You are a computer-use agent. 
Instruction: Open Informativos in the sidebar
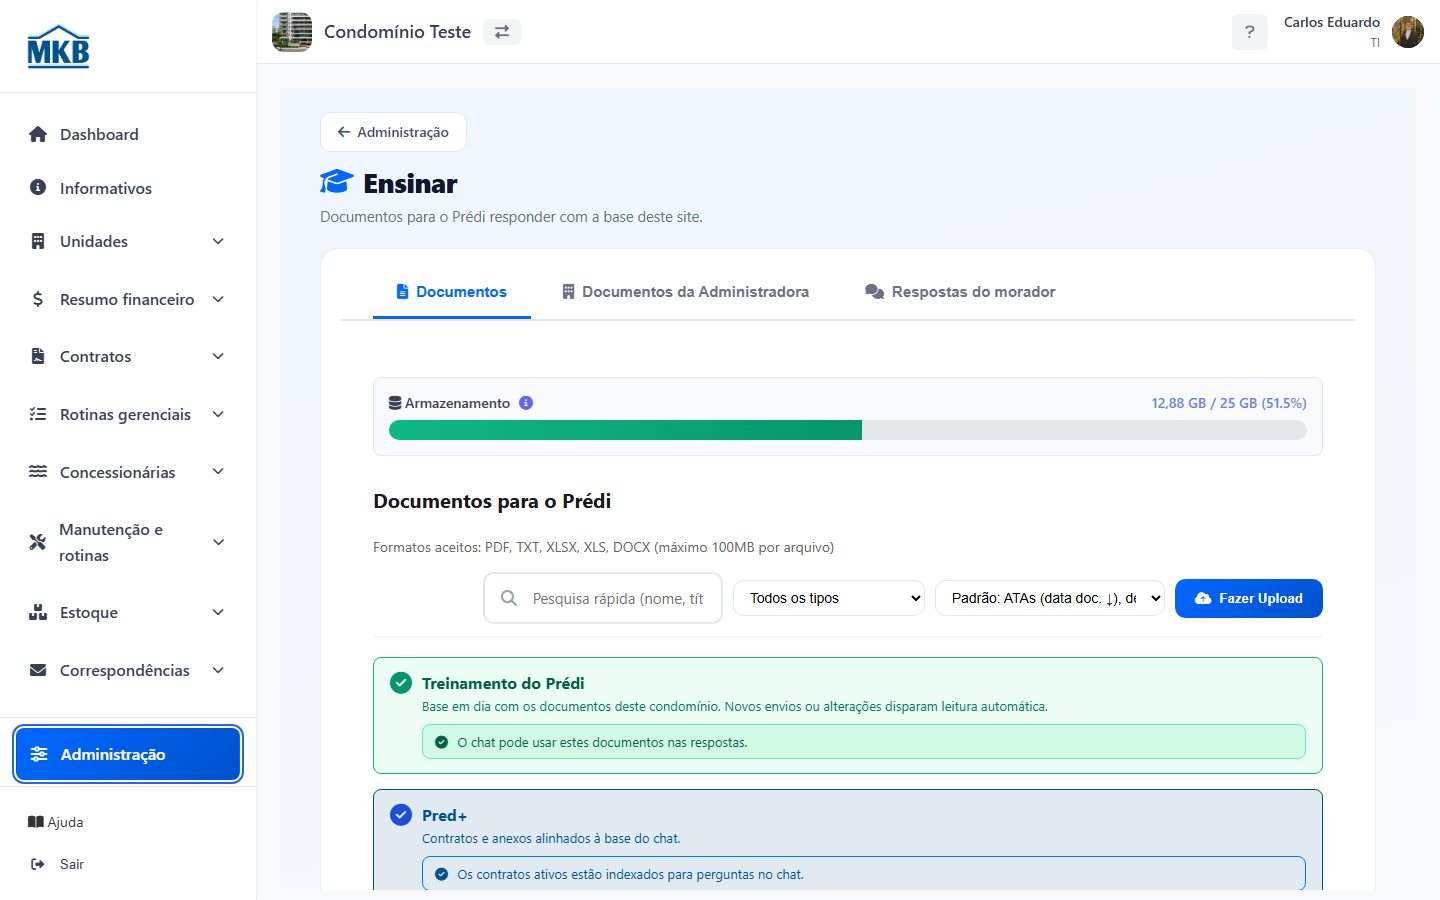tap(128, 188)
